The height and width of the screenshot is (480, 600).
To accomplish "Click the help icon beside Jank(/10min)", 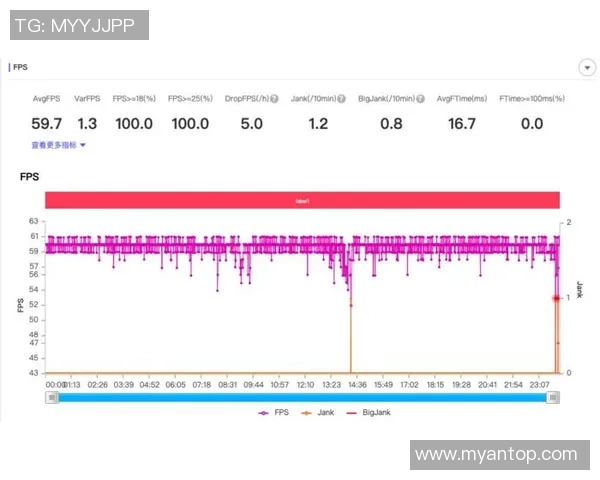I will click(x=342, y=99).
